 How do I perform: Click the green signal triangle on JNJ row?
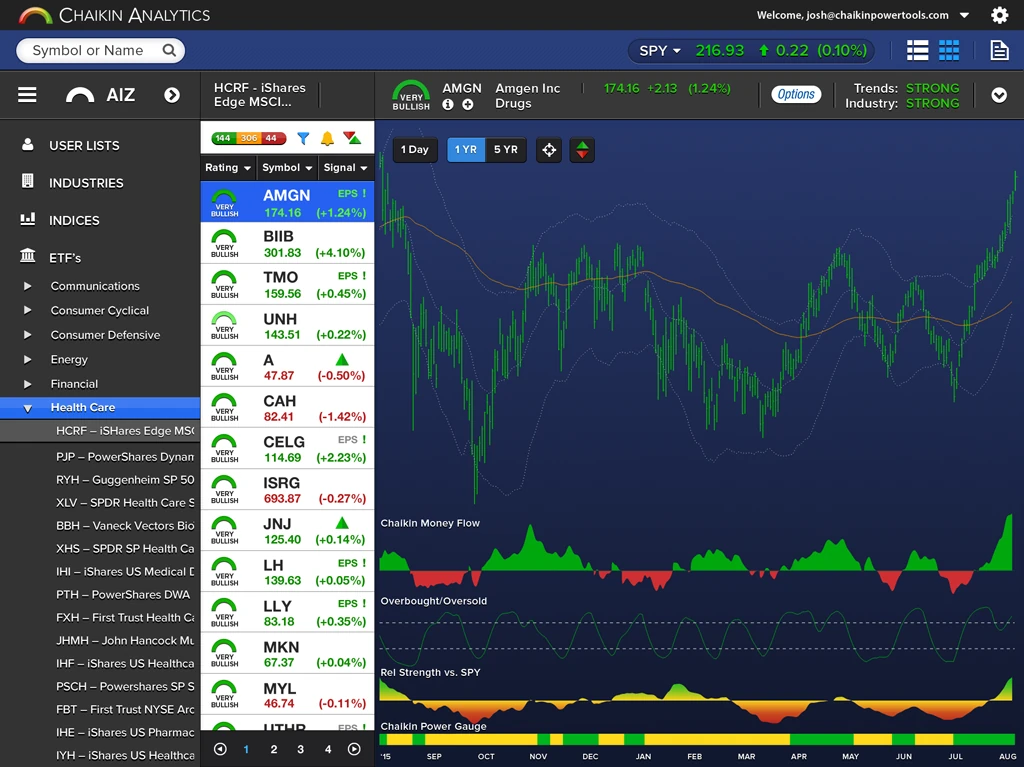[342, 523]
